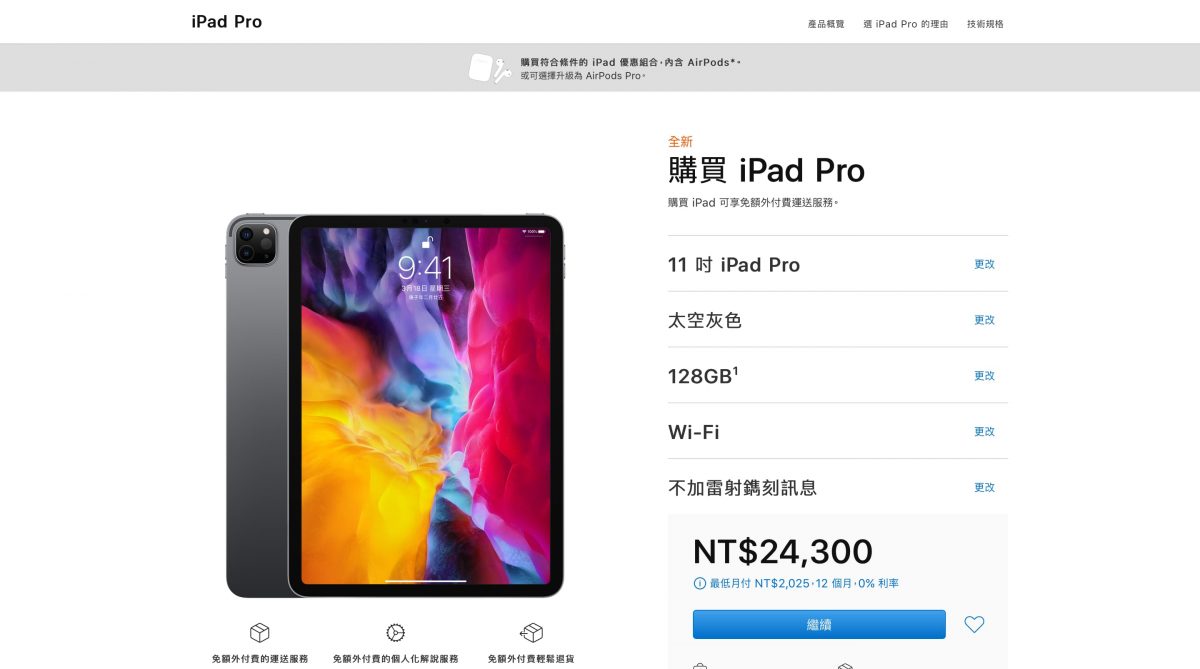Change the 128GB storage selection

click(985, 376)
